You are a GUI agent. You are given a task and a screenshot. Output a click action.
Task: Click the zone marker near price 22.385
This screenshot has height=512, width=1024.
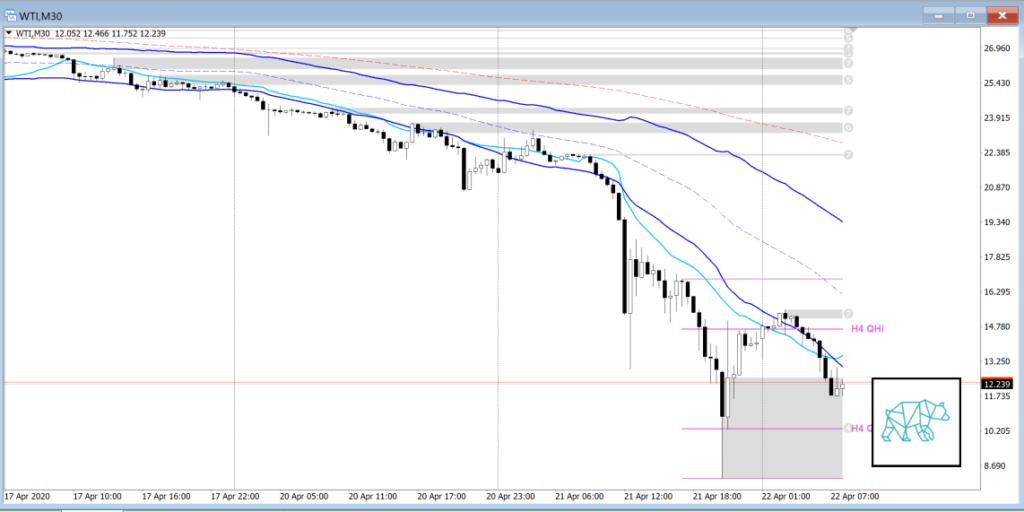tap(847, 155)
